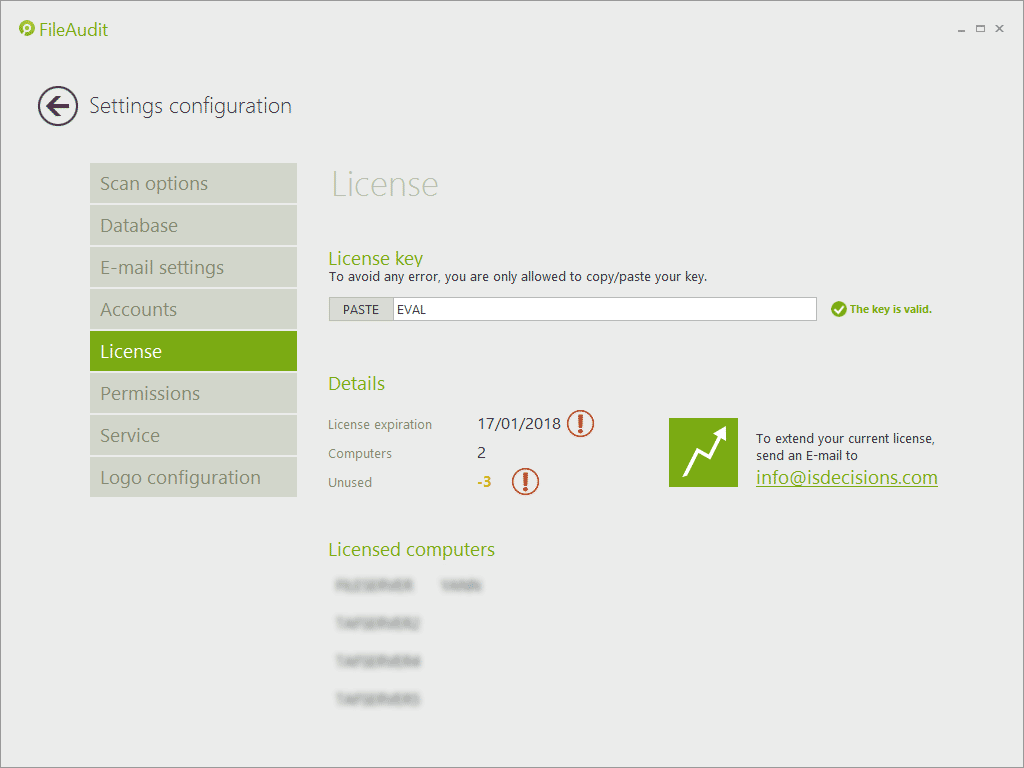
Task: Click the info@isdecisions.com e-mail link
Action: tap(846, 478)
